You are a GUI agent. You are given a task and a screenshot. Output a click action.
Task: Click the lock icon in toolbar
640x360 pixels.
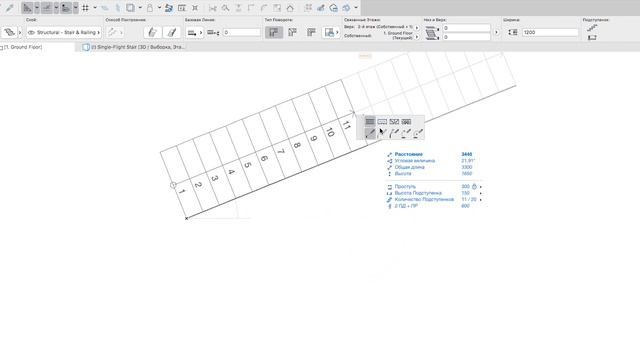(x=150, y=8)
